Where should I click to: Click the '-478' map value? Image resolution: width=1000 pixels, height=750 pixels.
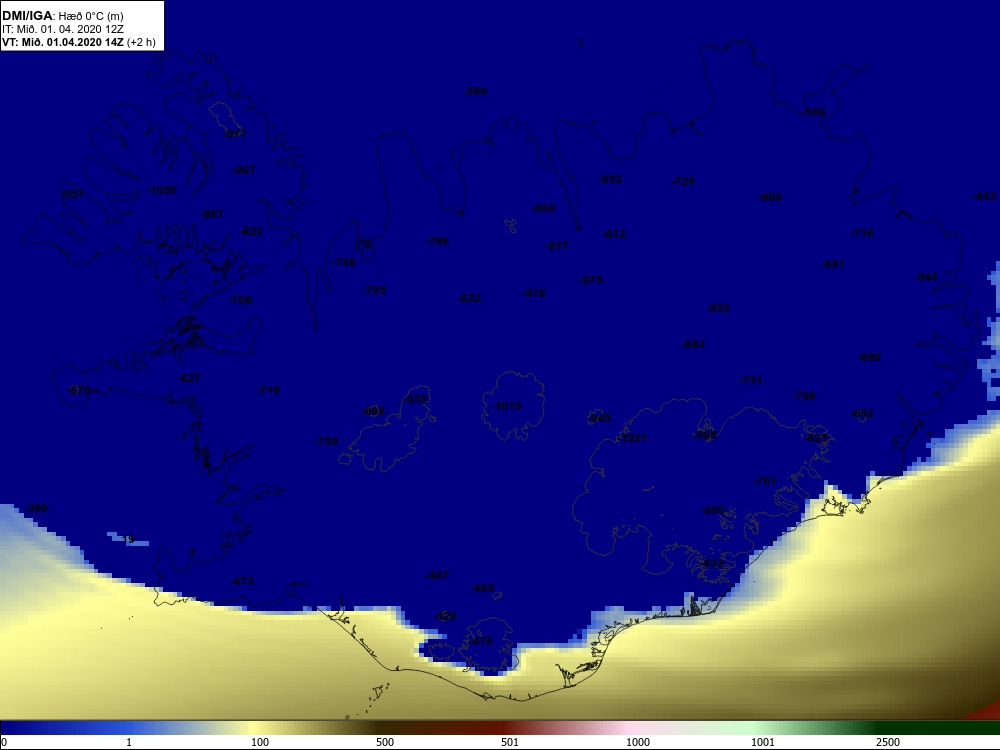[482, 642]
